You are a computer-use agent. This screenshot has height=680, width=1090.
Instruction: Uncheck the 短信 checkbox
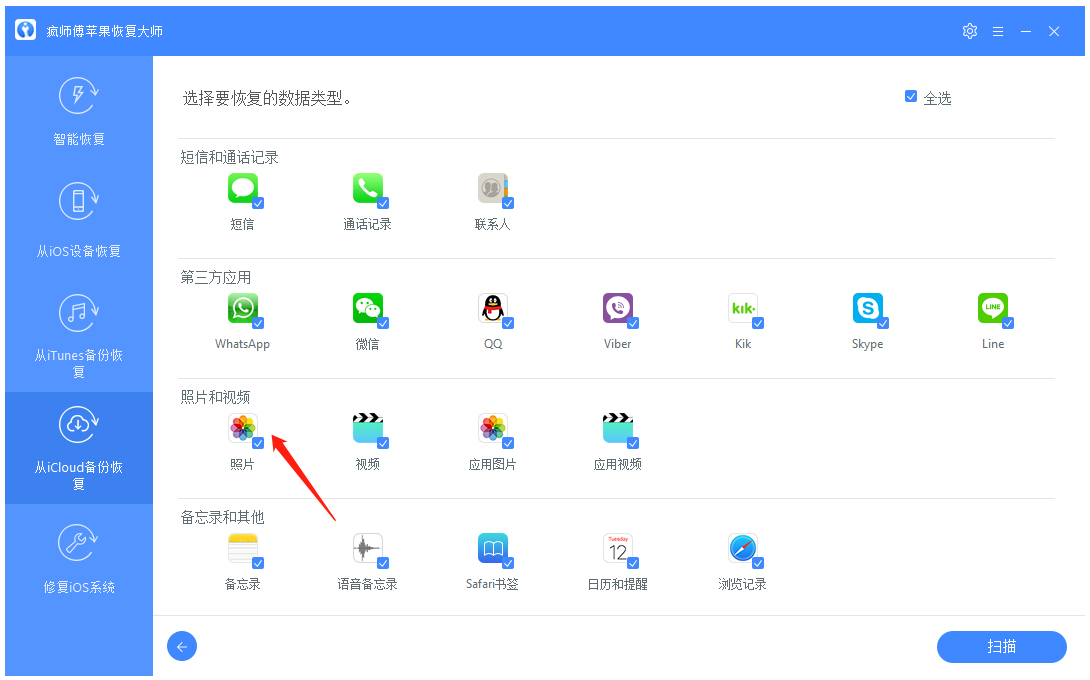[258, 203]
